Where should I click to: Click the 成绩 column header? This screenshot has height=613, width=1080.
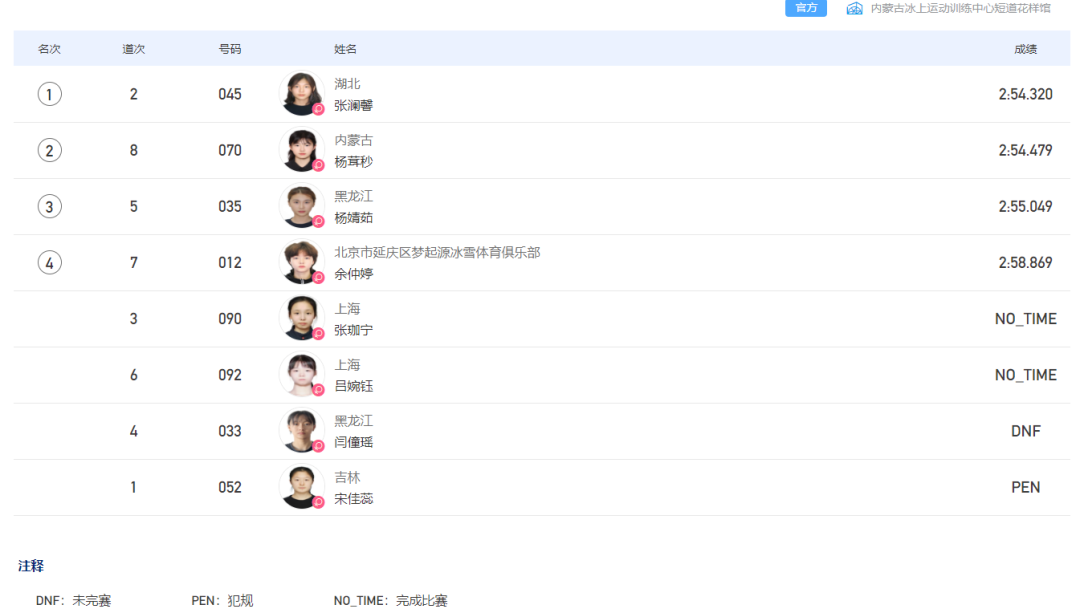point(1025,49)
